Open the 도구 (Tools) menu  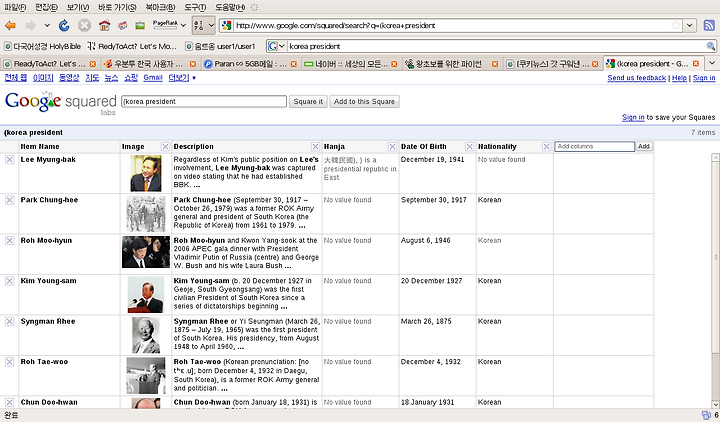195,7
